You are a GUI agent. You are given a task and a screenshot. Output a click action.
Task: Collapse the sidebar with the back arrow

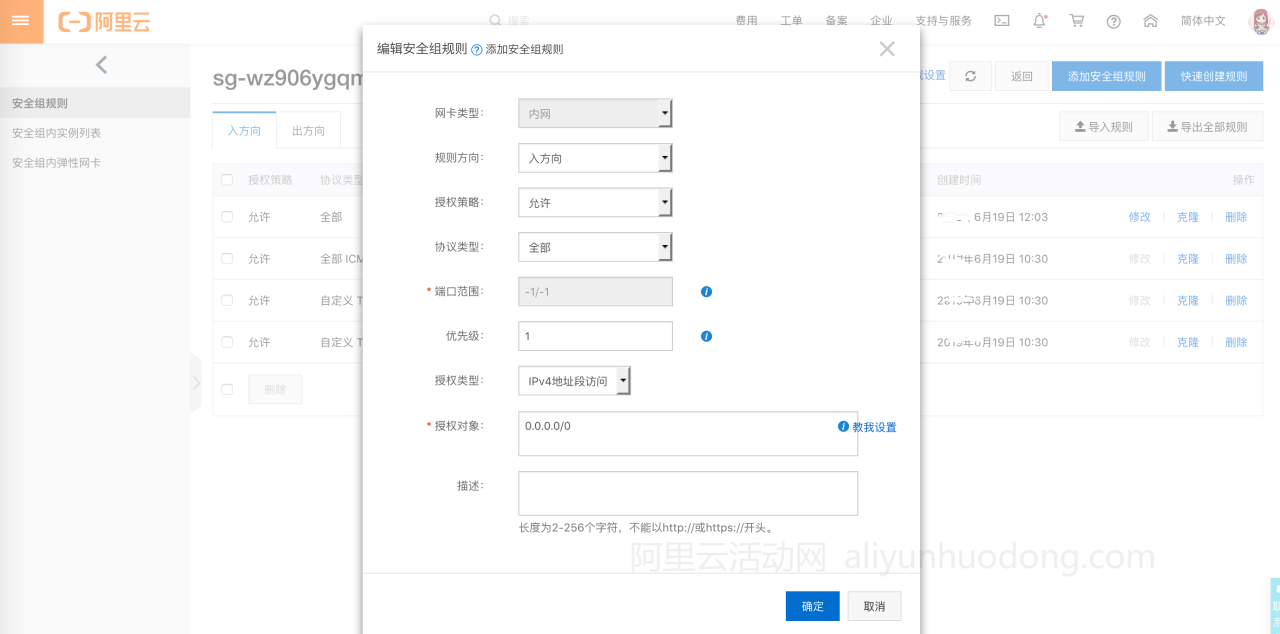(x=101, y=66)
